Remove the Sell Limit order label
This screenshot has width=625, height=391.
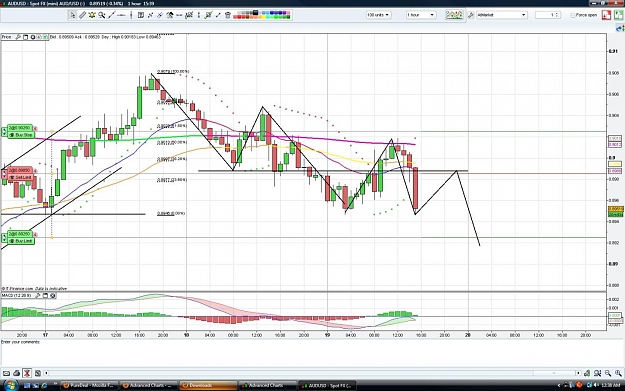pyautogui.click(x=35, y=171)
